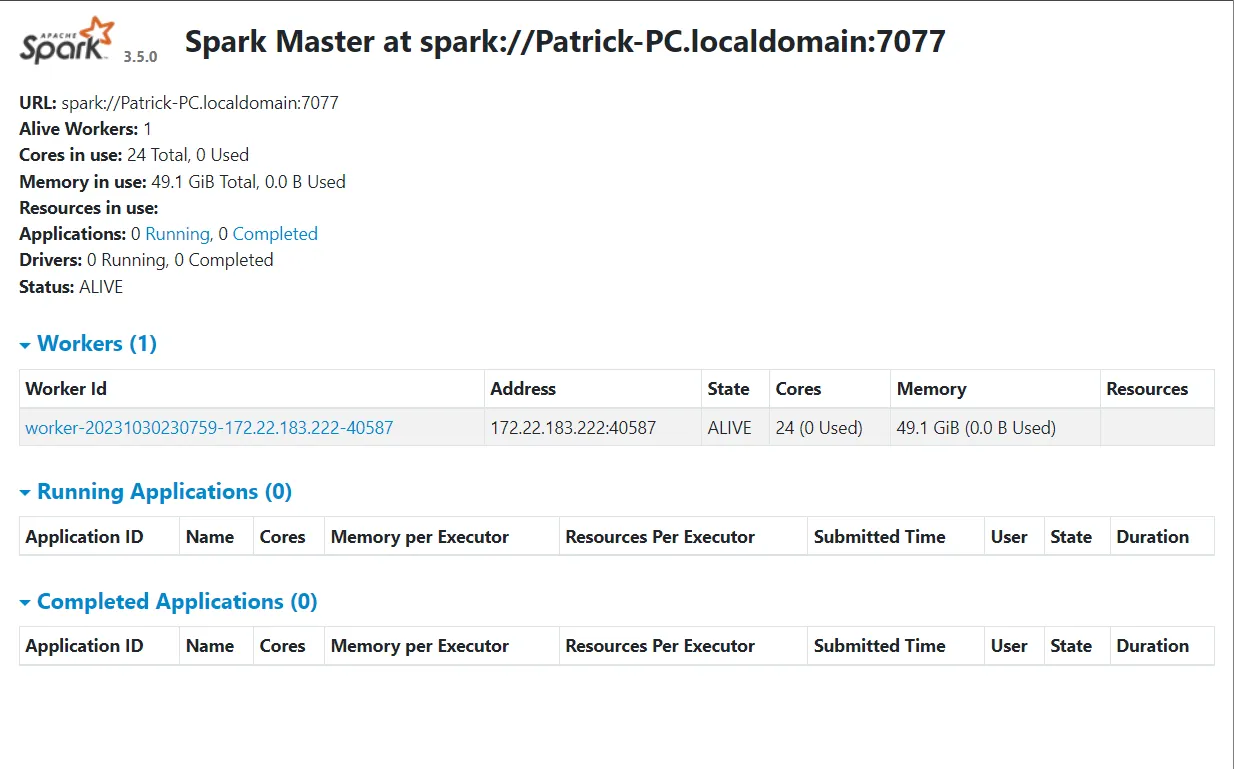1234x769 pixels.
Task: Open worker-20231030230759-172.22.183.222-40587 link
Action: 209,428
